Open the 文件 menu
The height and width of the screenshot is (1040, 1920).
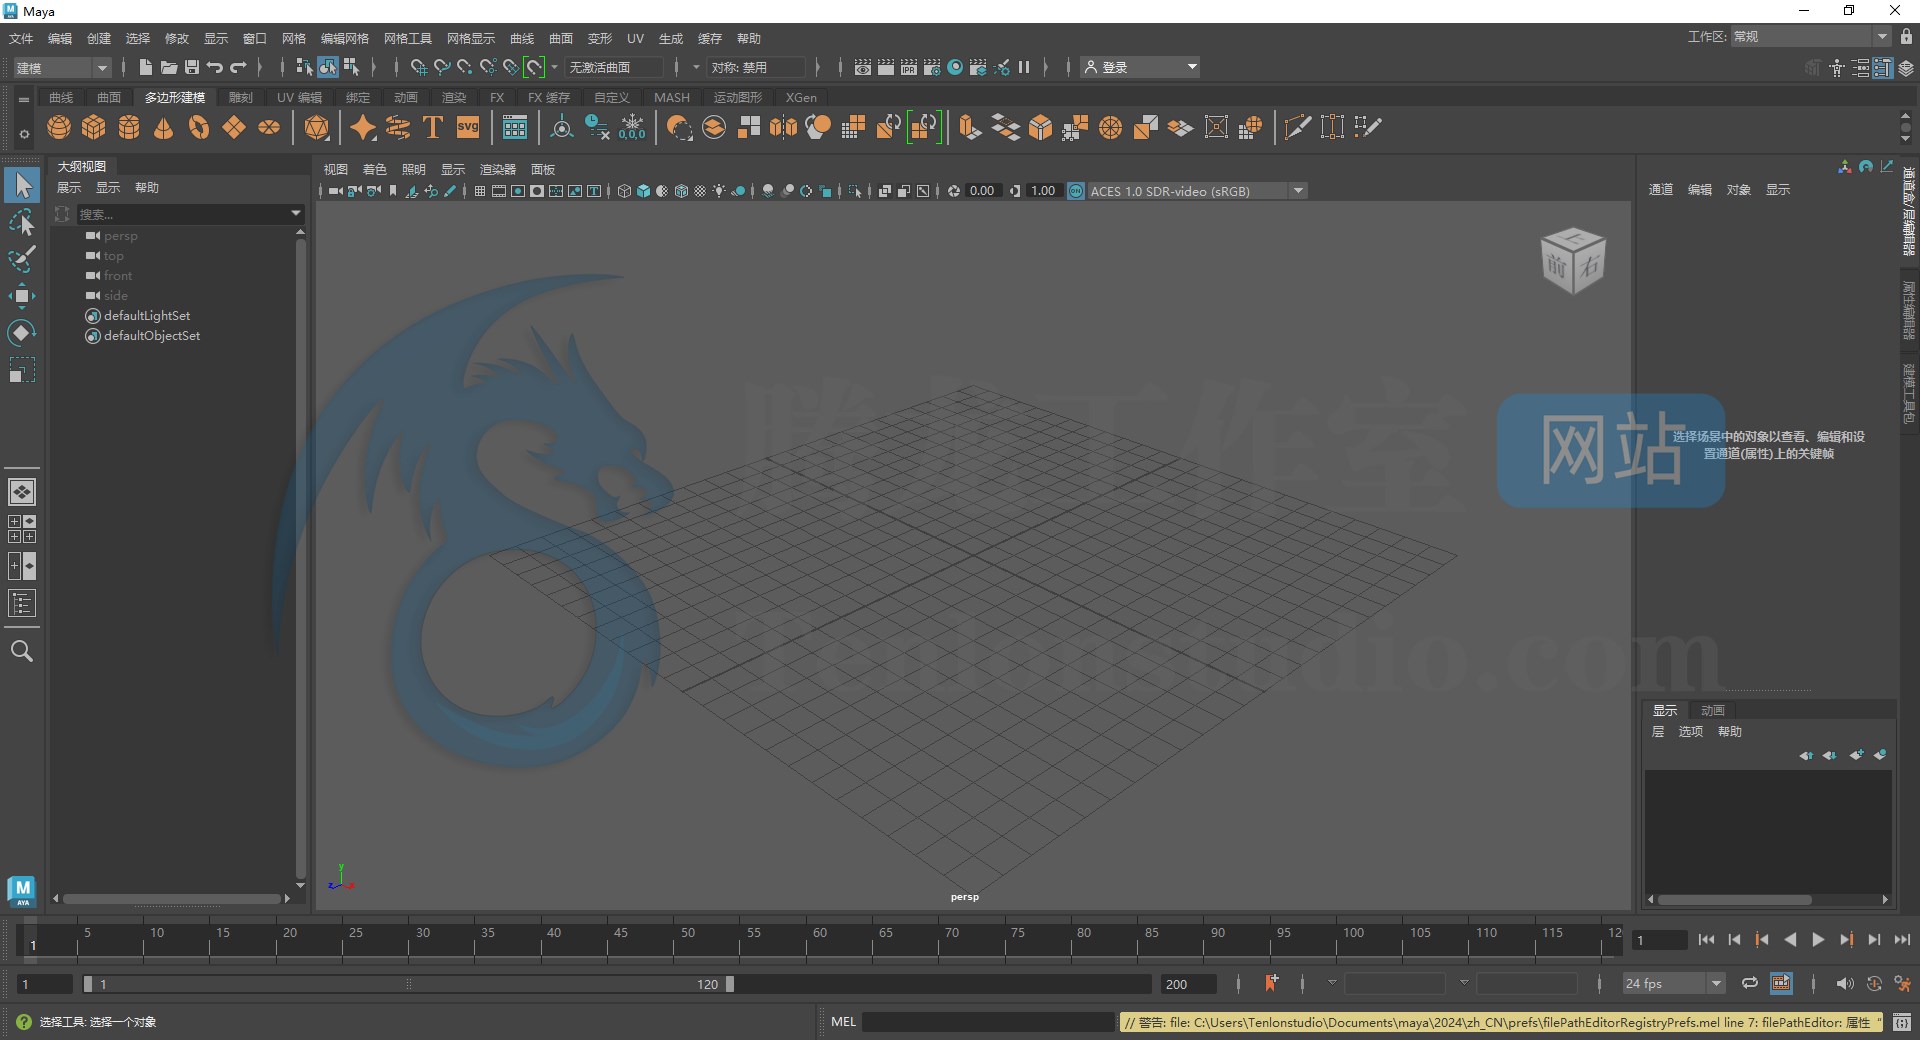tap(21, 38)
